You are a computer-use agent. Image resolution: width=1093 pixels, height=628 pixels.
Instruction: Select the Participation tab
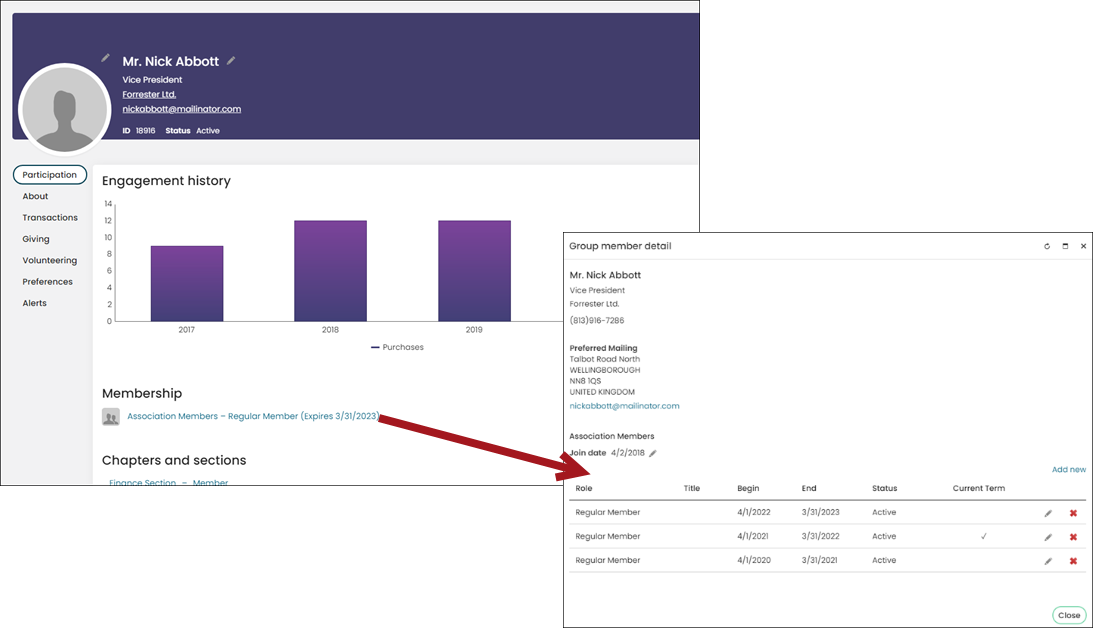tap(49, 174)
